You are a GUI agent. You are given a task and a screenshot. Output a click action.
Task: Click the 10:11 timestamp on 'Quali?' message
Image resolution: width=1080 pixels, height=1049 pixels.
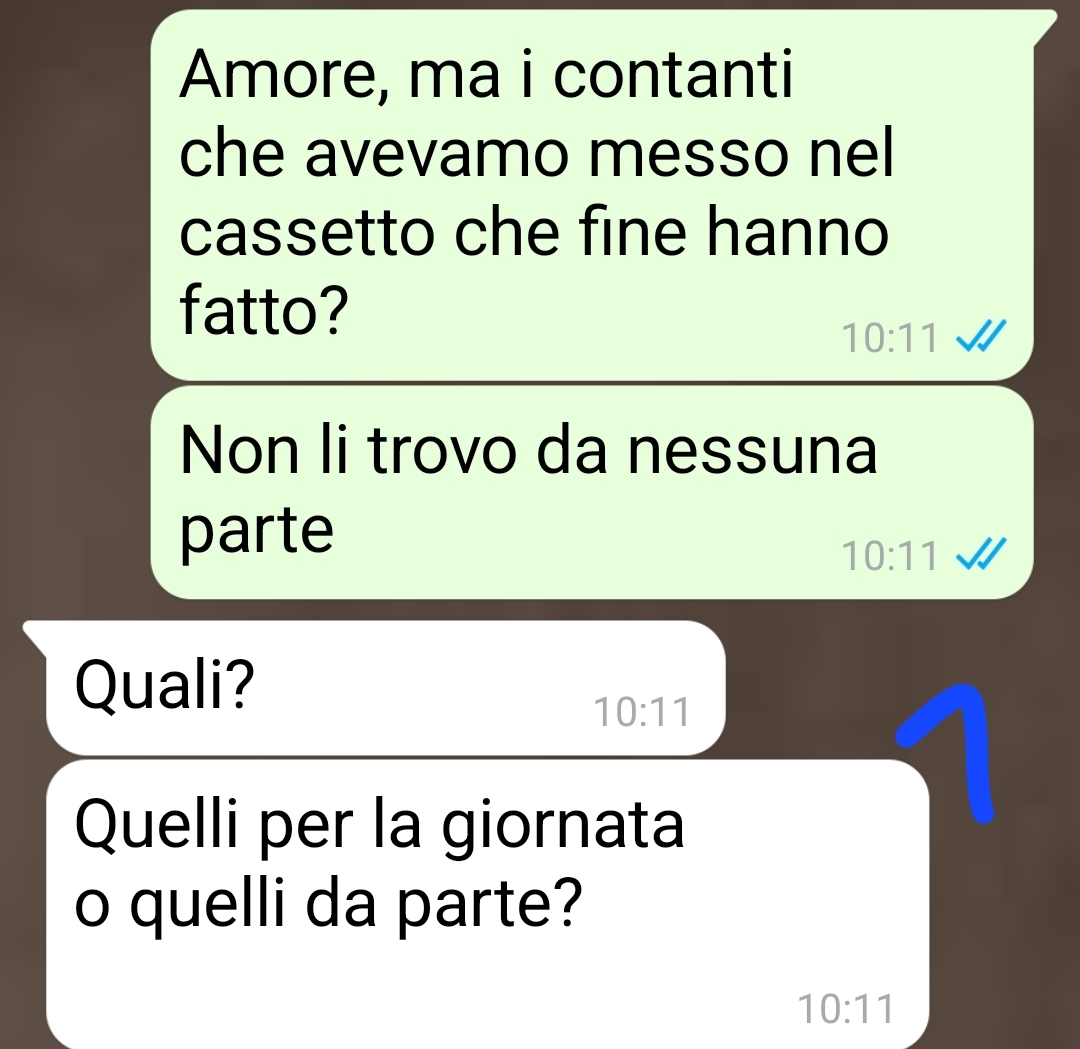(641, 712)
